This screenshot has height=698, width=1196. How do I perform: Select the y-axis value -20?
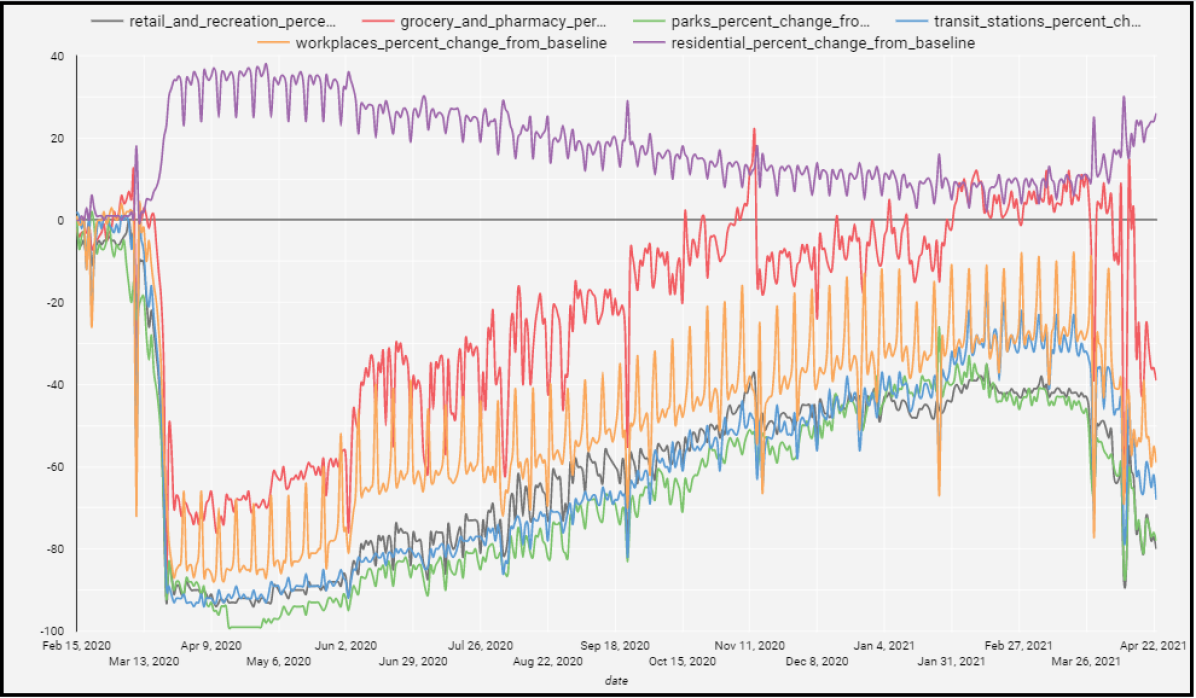click(x=56, y=302)
